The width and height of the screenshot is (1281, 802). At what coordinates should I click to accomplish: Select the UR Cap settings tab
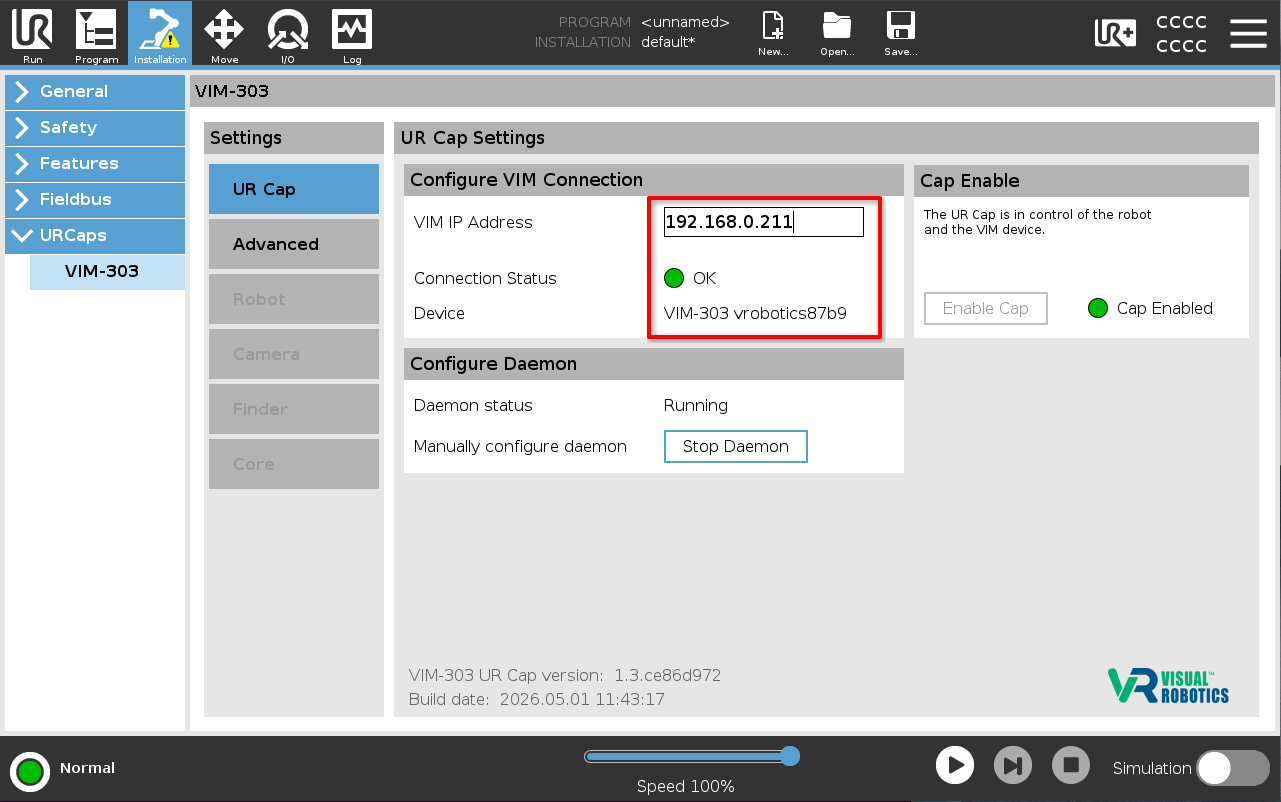tap(294, 189)
